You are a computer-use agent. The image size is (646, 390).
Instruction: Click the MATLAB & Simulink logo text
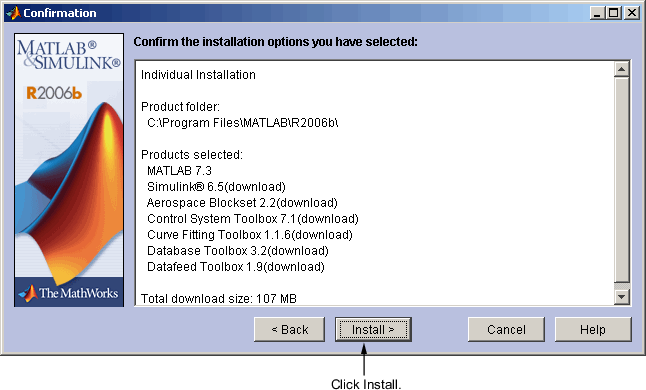point(69,55)
